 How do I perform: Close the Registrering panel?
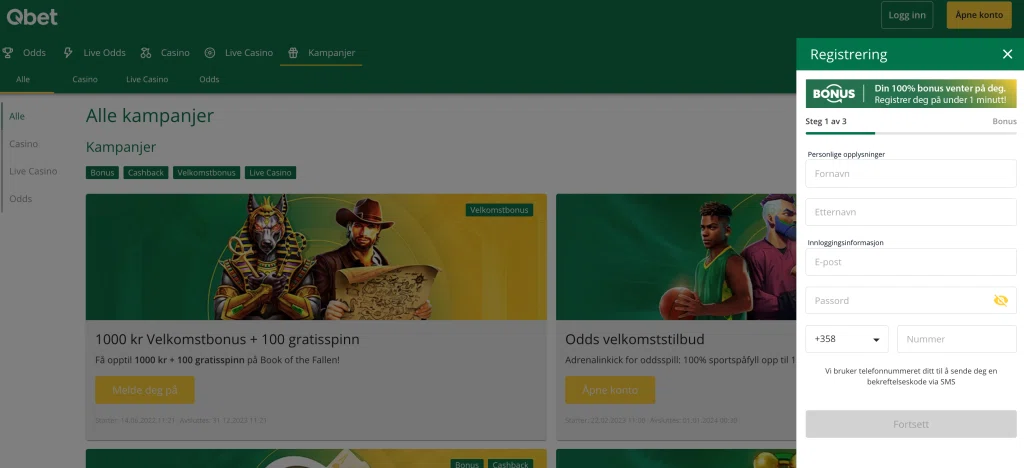[x=1007, y=54]
